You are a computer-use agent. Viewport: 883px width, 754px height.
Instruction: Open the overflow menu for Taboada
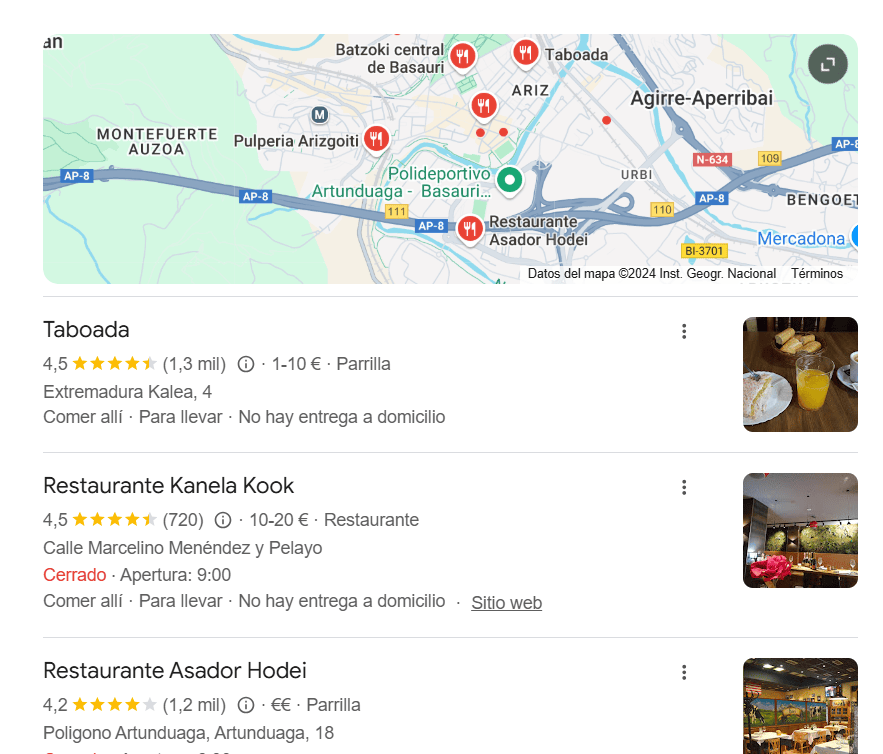click(684, 330)
